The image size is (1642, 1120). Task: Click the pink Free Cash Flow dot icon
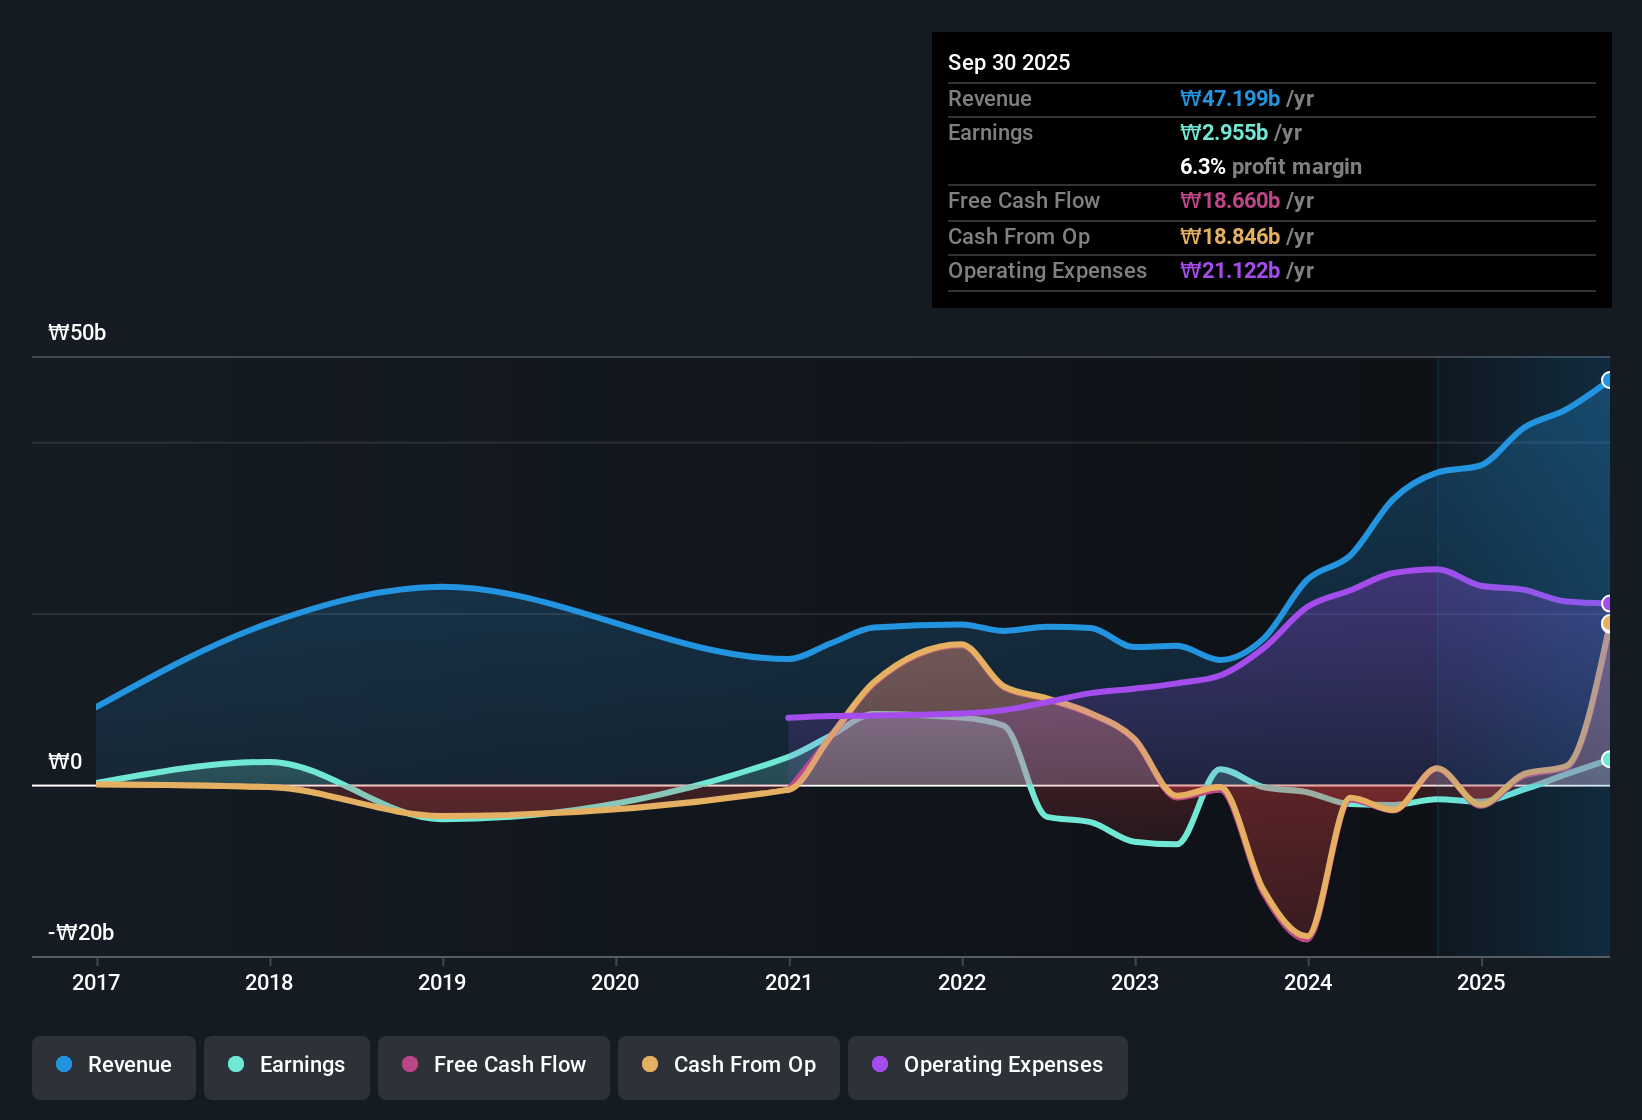click(x=408, y=1065)
